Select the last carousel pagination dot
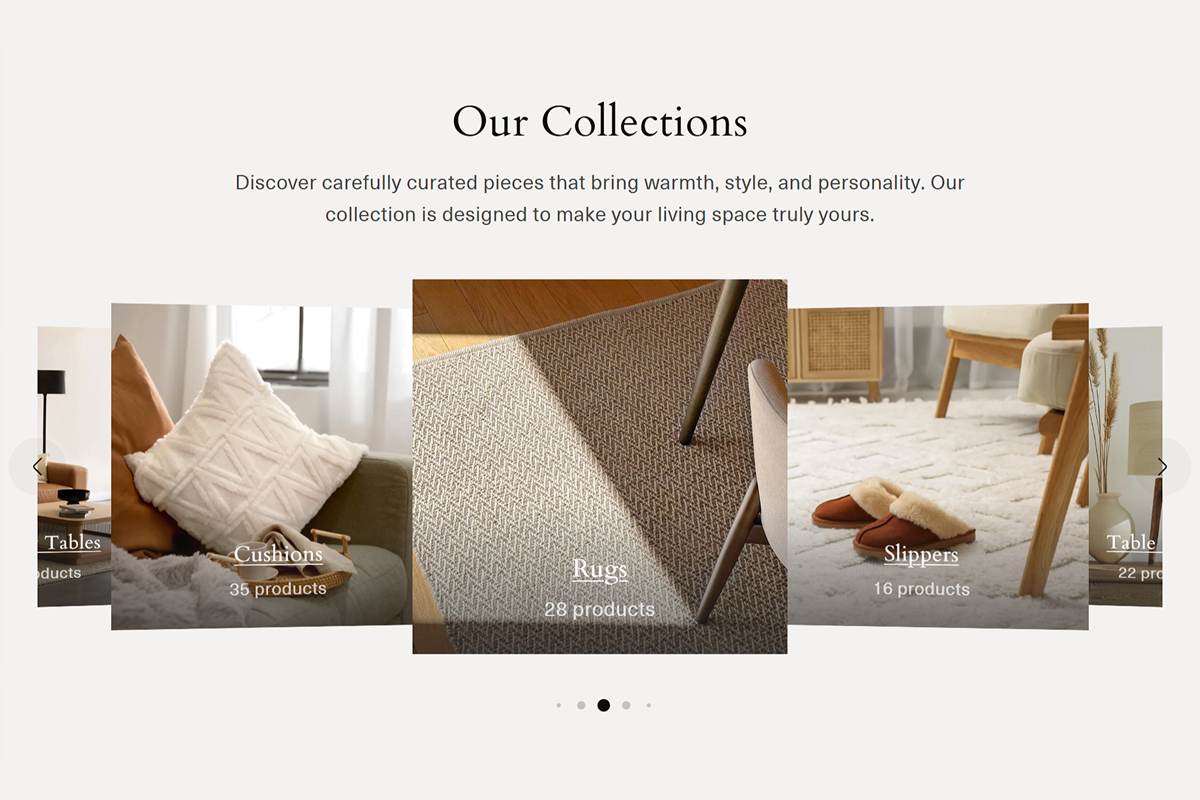Viewport: 1200px width, 800px height. tap(648, 705)
